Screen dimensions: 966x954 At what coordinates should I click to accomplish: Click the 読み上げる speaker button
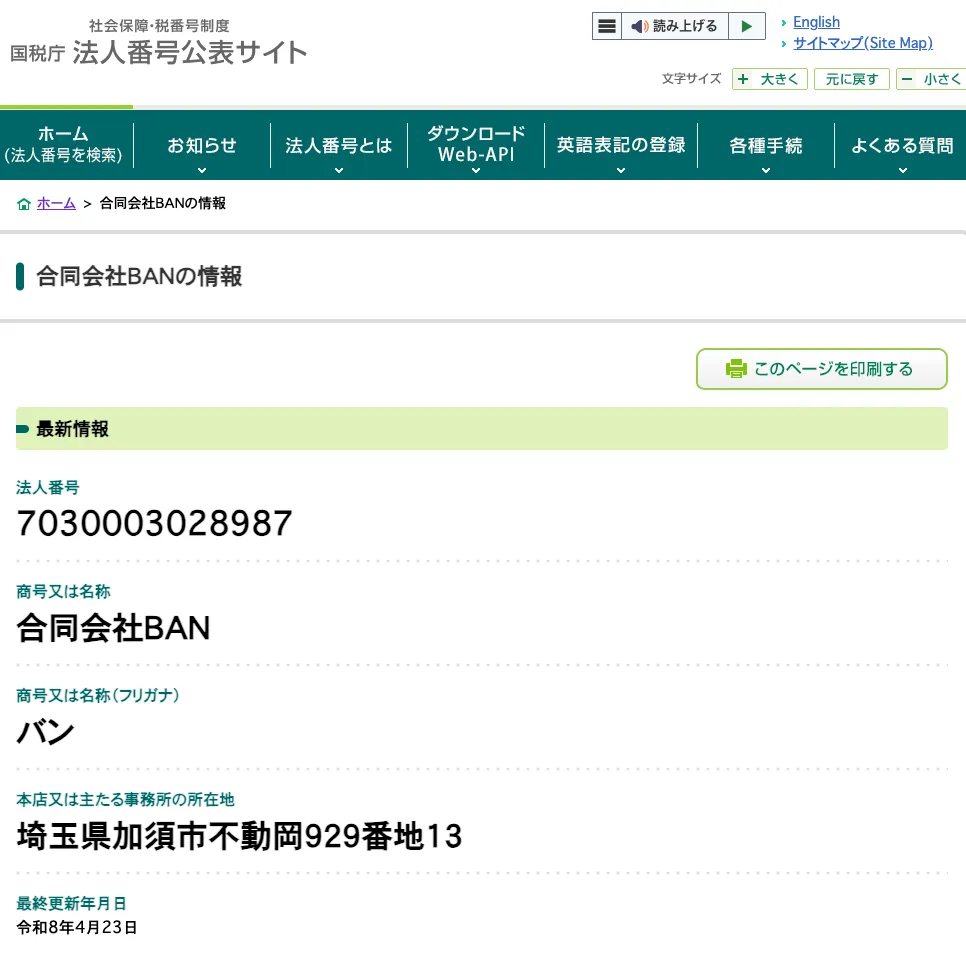(675, 26)
